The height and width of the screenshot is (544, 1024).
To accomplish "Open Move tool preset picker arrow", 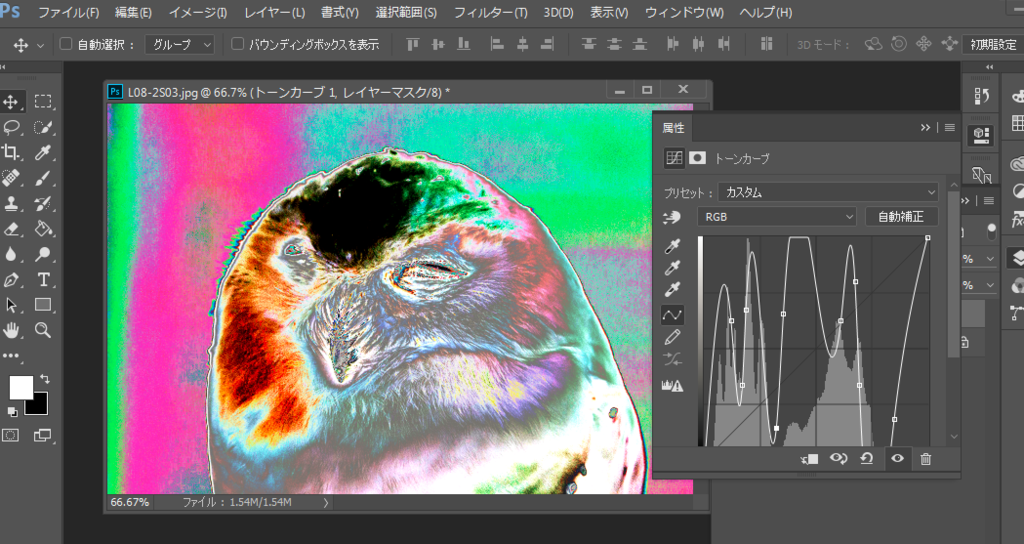I will pyautogui.click(x=40, y=46).
